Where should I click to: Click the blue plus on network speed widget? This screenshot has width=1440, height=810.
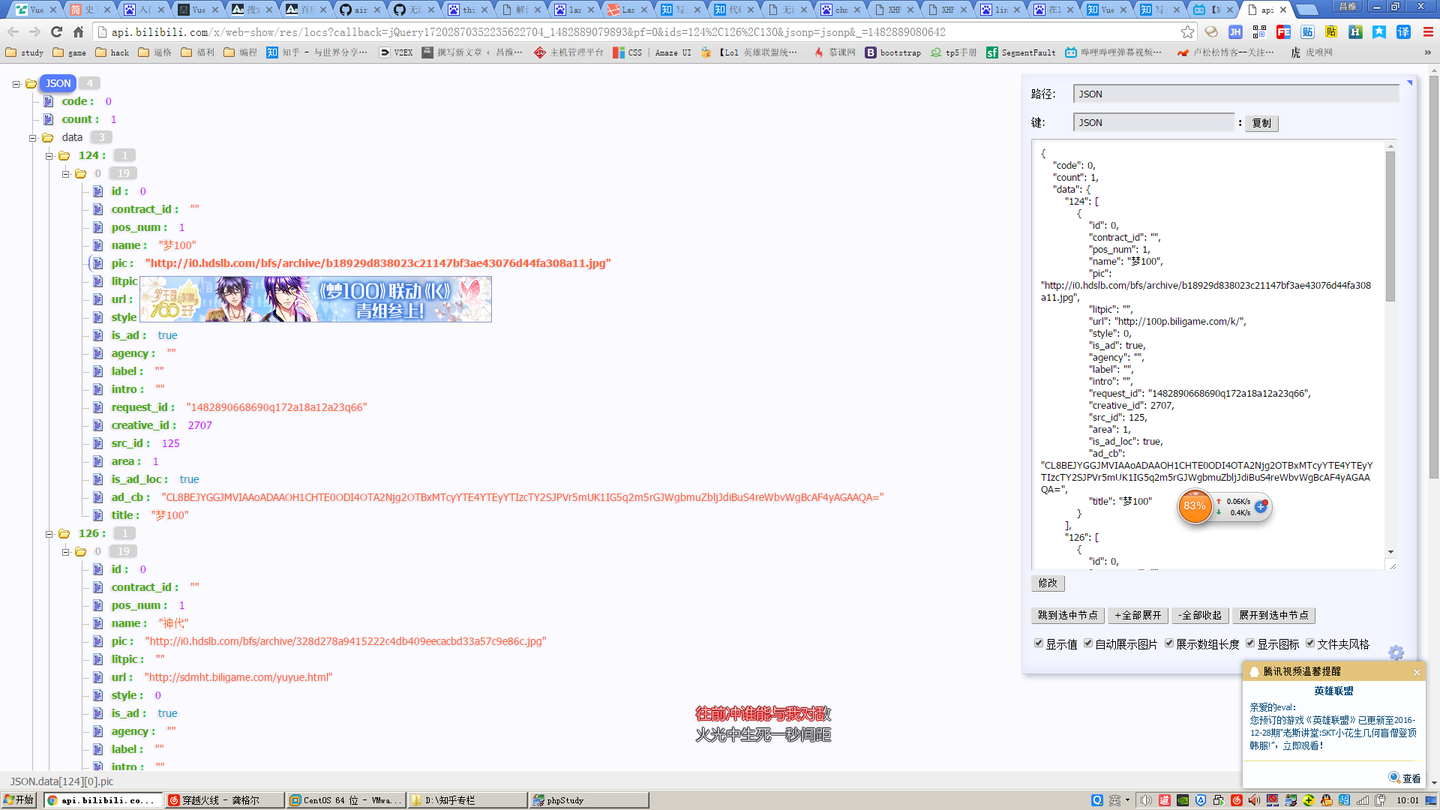[1261, 507]
